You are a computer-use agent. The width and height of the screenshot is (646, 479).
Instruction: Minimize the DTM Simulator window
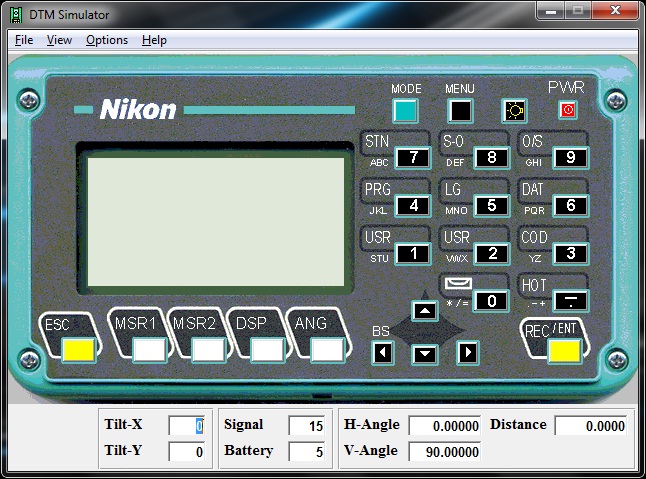click(x=551, y=10)
